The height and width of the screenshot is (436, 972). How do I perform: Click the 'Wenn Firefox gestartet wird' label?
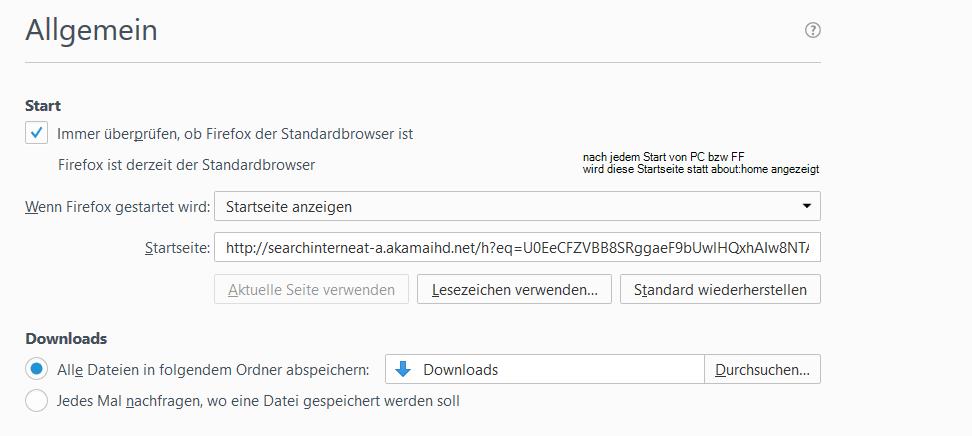click(x=117, y=207)
